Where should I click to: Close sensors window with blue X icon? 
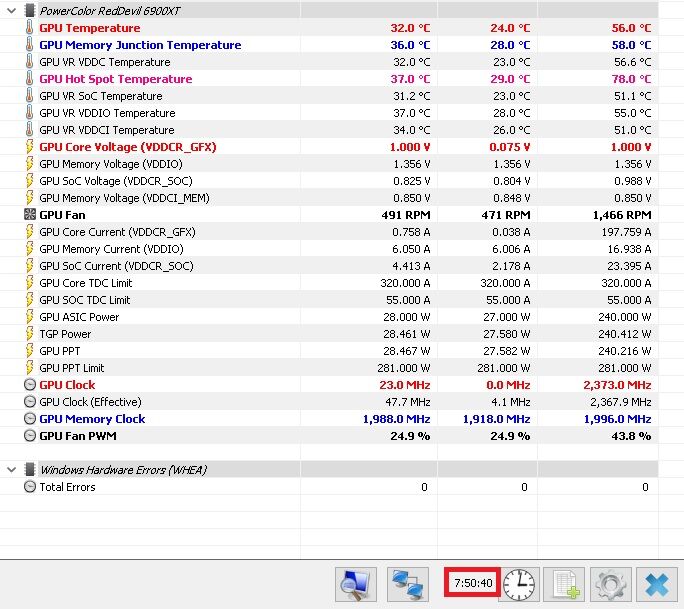[657, 584]
